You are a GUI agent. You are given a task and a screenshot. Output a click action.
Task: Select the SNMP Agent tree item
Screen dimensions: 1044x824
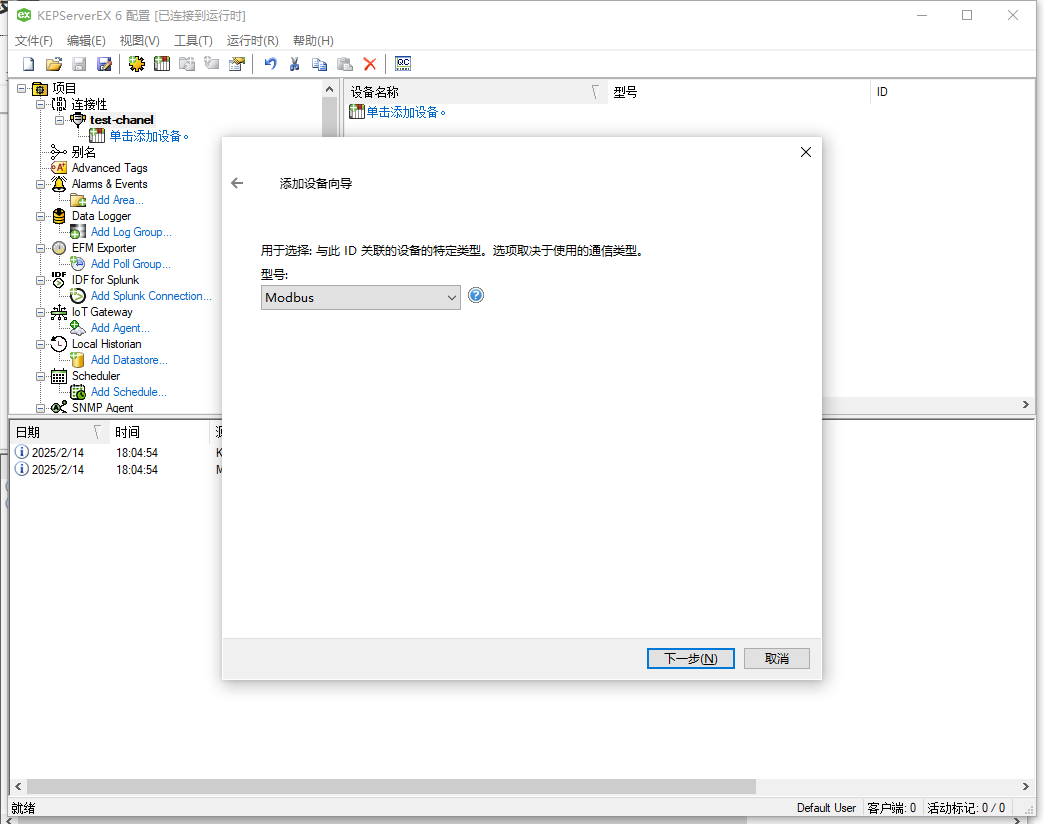point(103,407)
